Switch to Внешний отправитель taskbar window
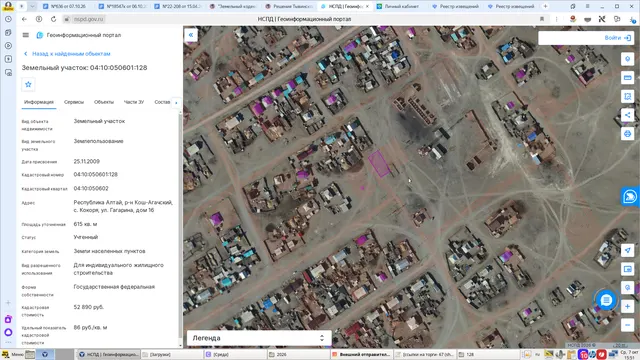This screenshot has height=360, width=640. pyautogui.click(x=361, y=354)
